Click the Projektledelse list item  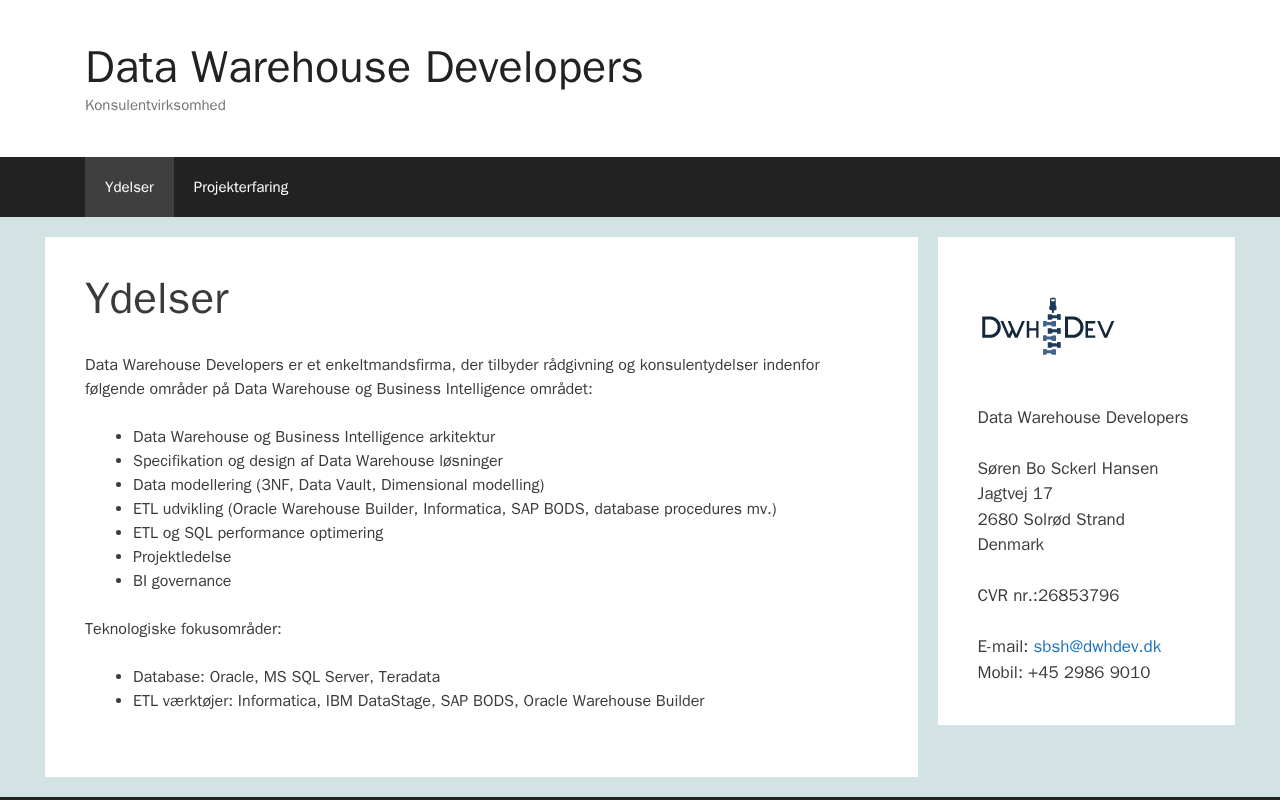tap(182, 557)
